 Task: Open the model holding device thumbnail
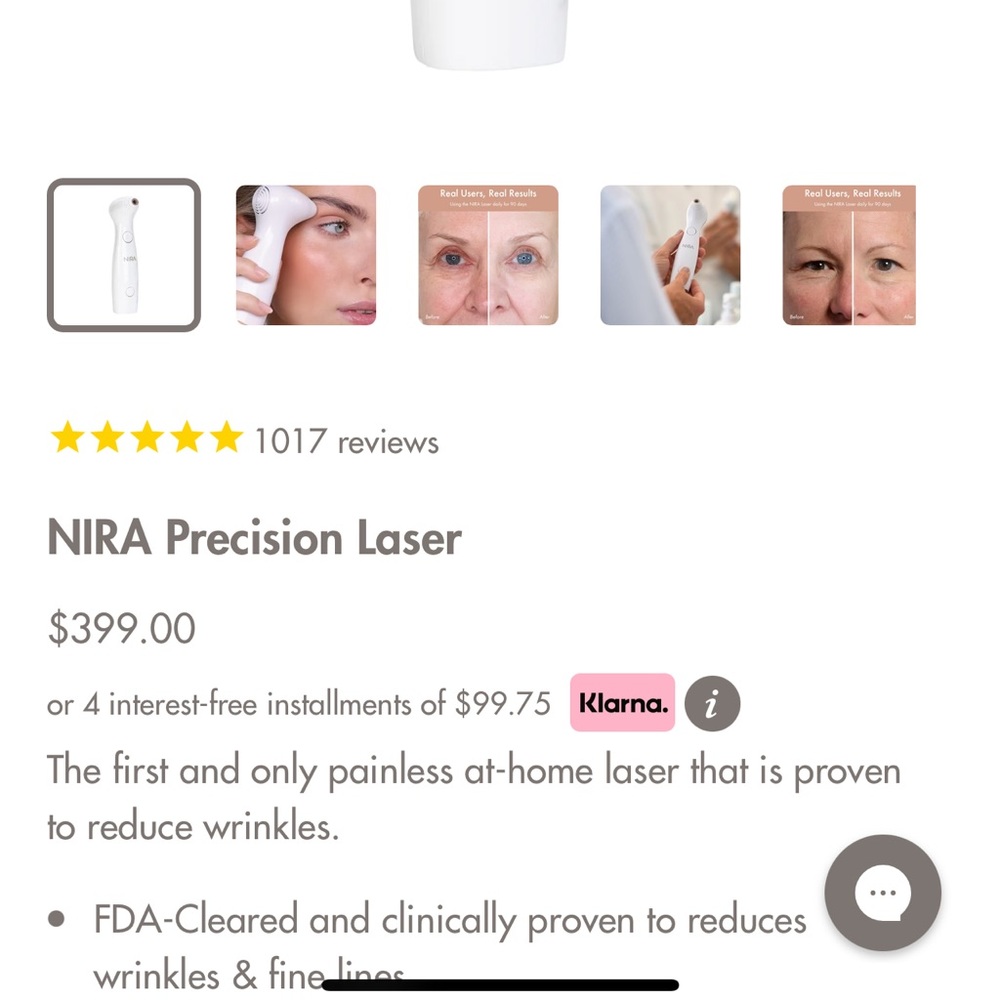coord(306,253)
